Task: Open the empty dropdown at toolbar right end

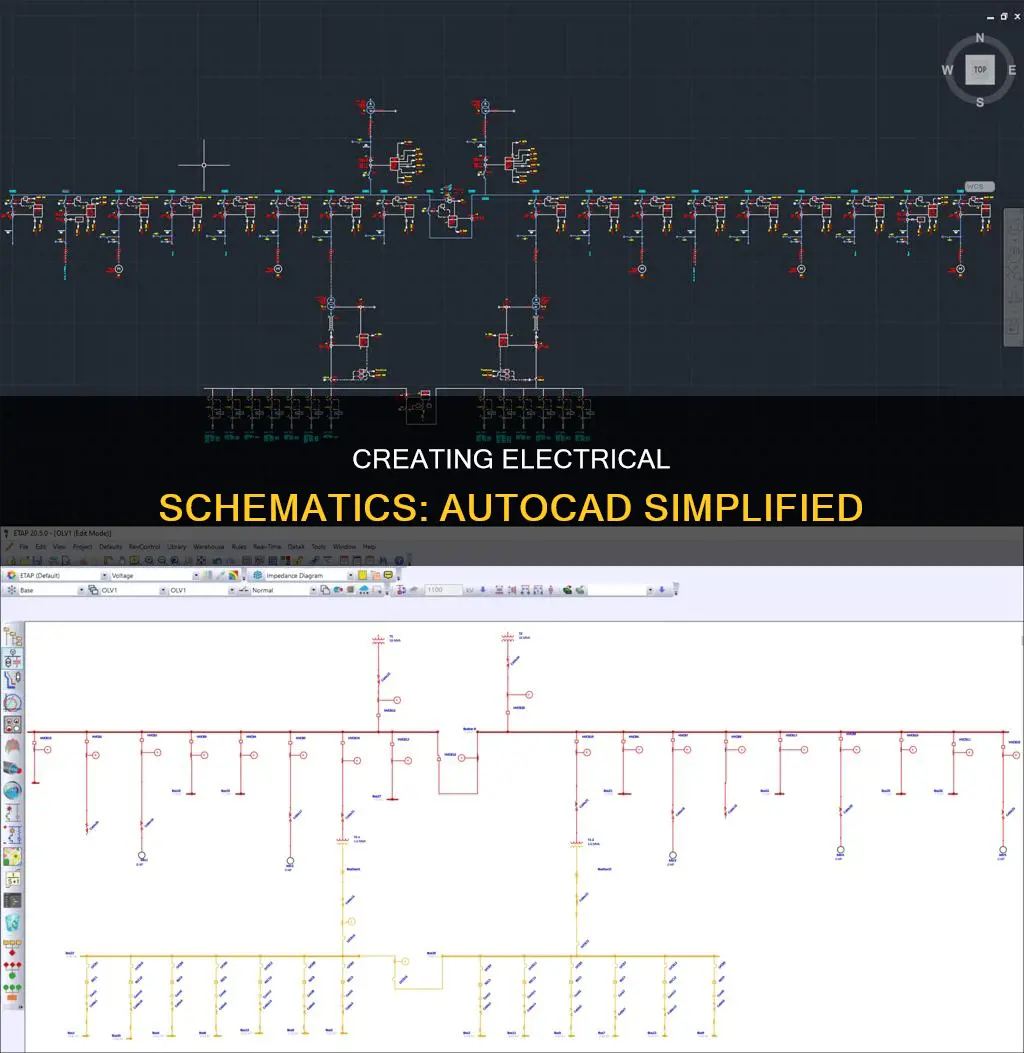Action: [x=649, y=590]
